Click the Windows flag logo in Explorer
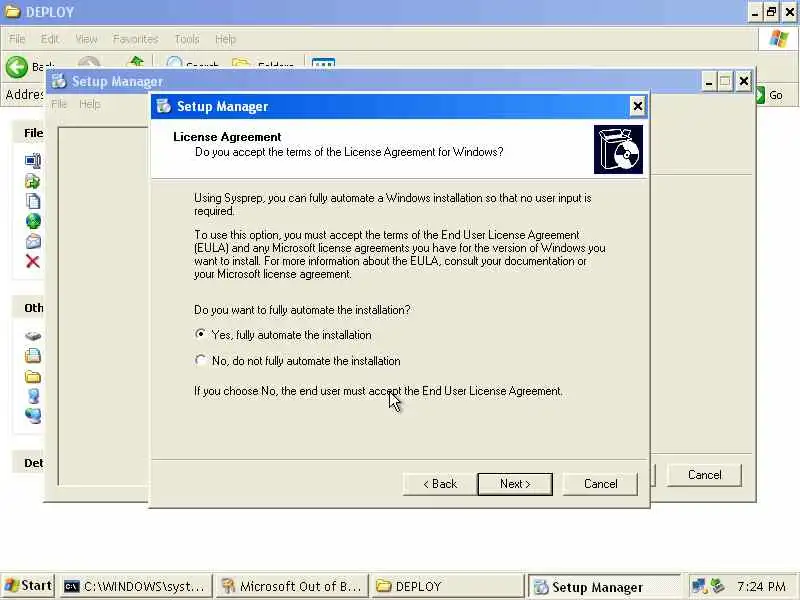Viewport: 800px width, 600px height. click(x=779, y=39)
